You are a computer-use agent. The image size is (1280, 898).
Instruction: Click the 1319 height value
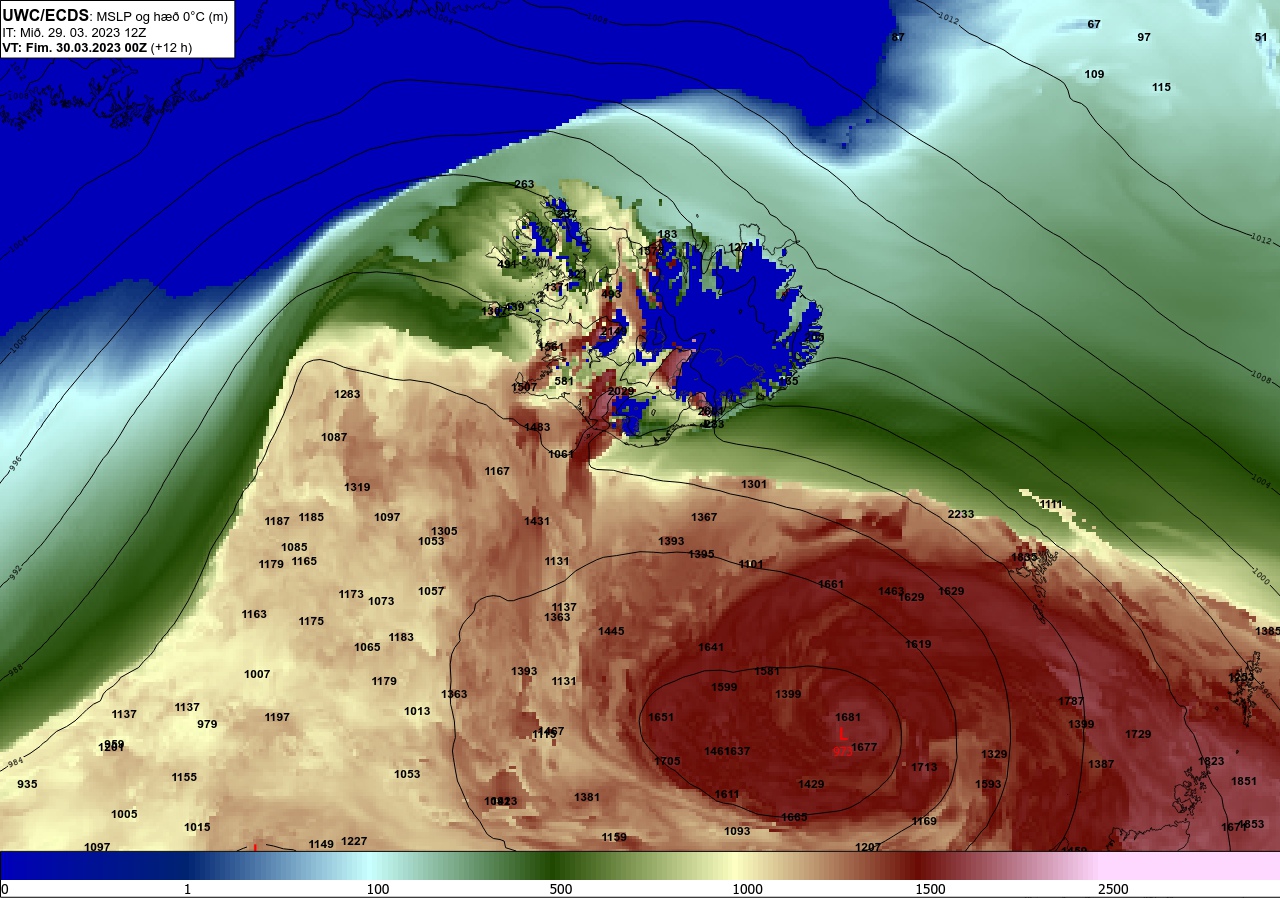(357, 487)
